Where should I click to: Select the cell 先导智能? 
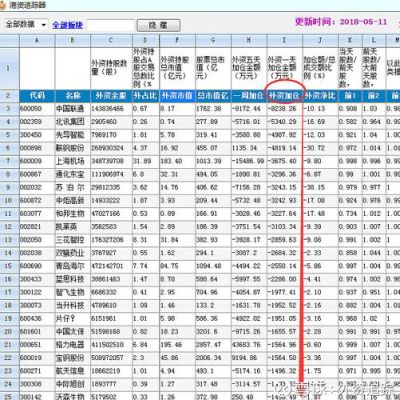(73, 135)
